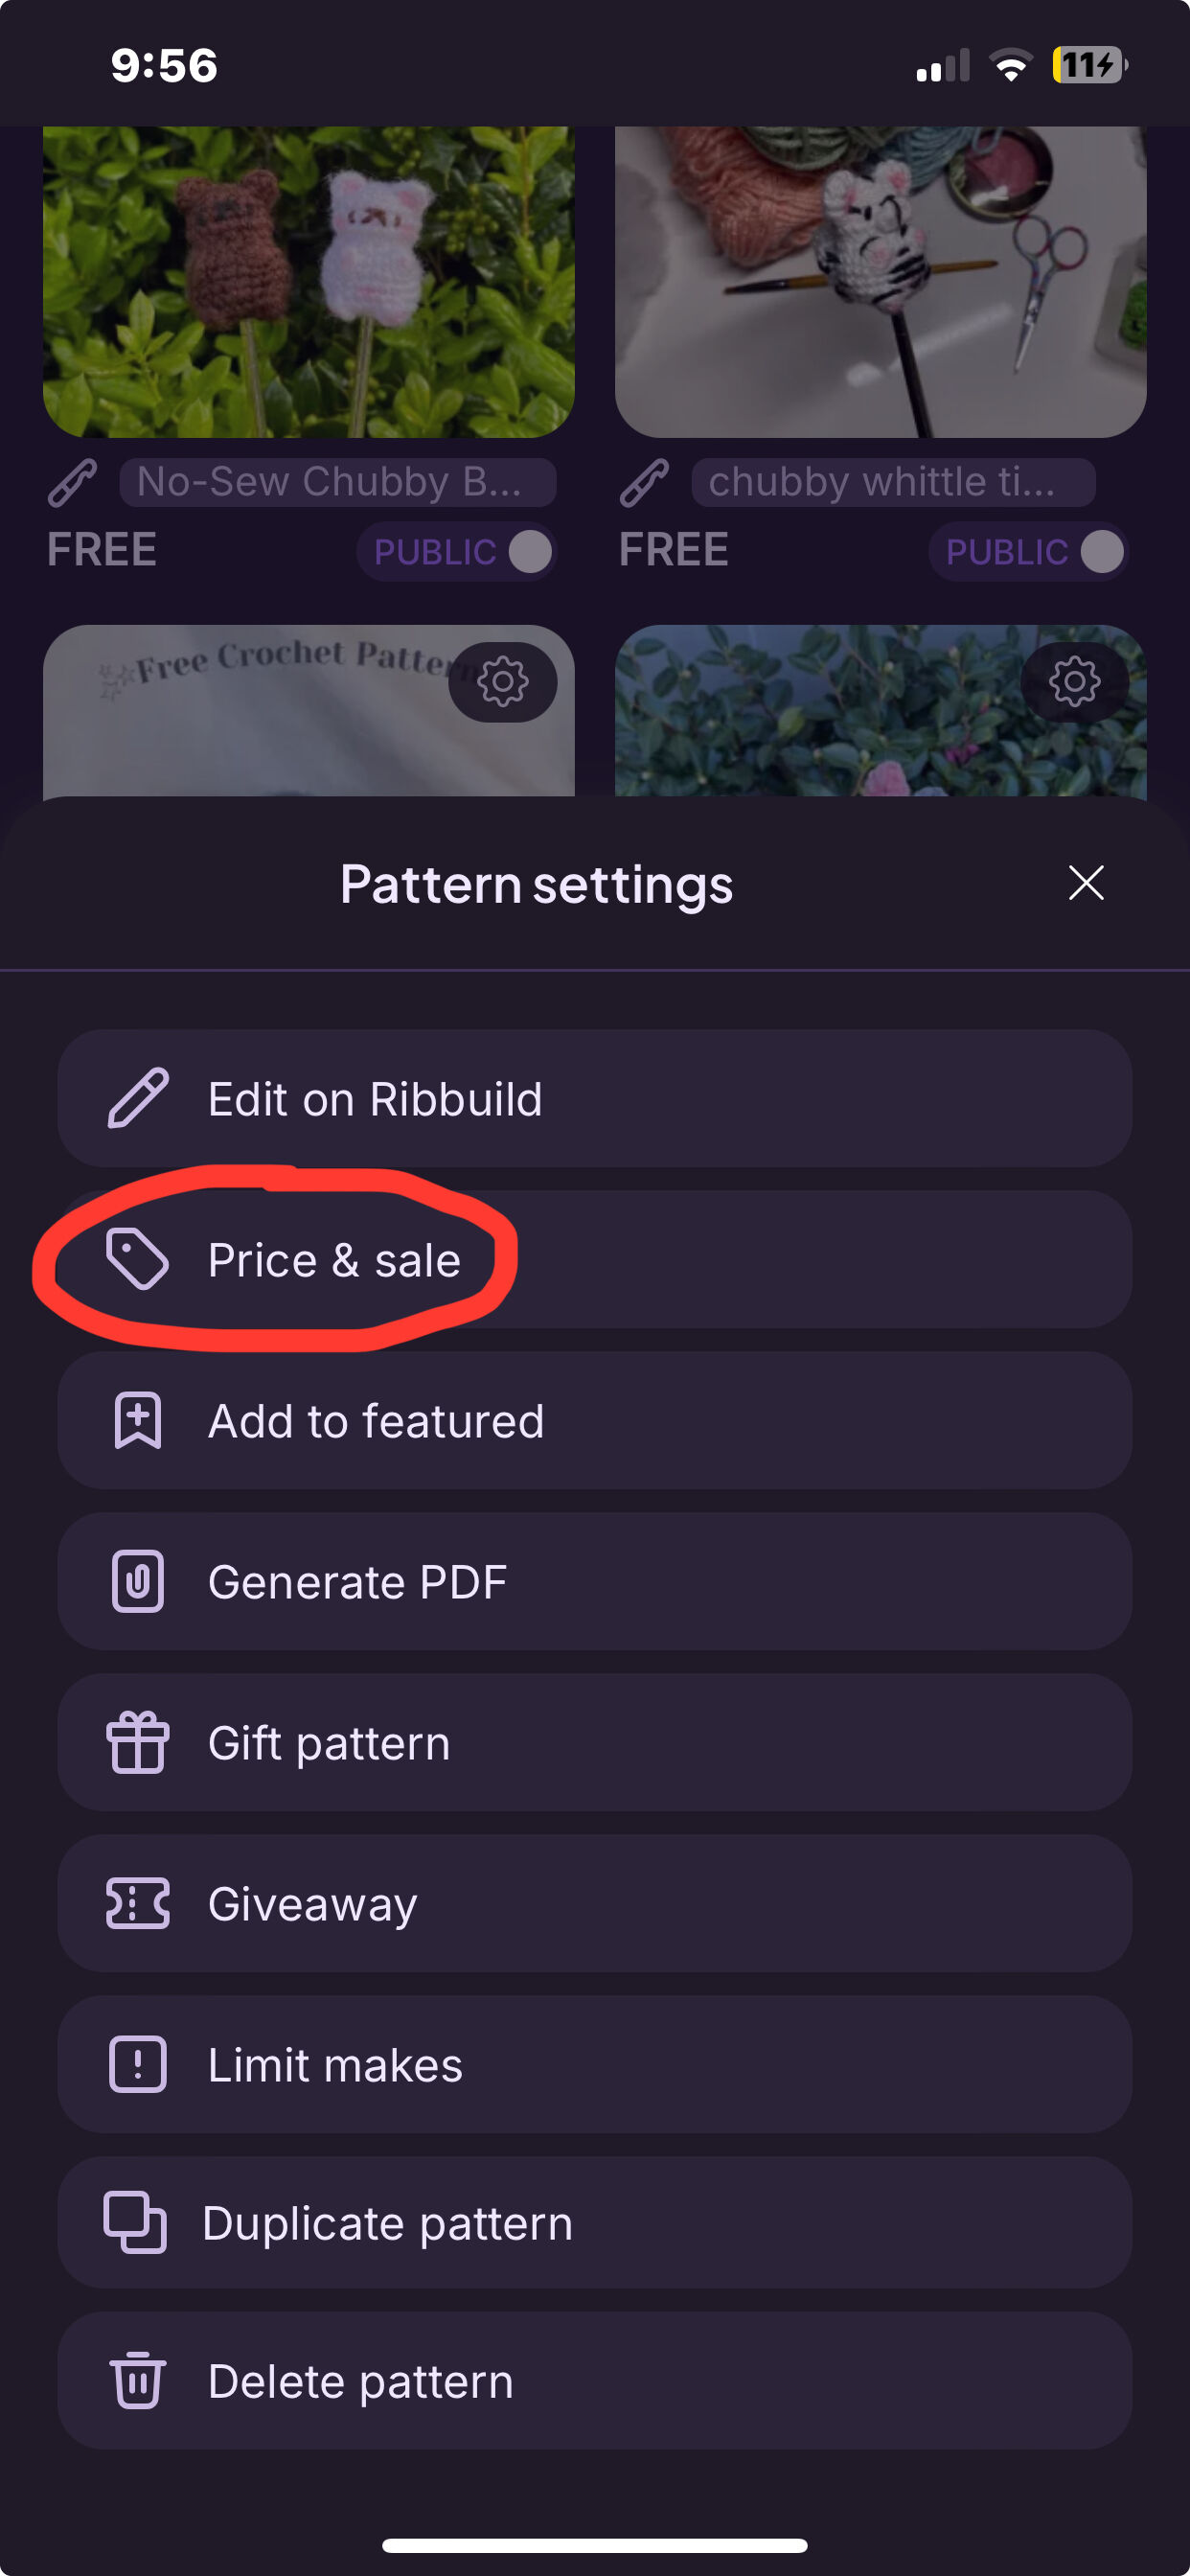Tap the exclamation icon for Limit makes
This screenshot has height=2576, width=1190.
(138, 2064)
